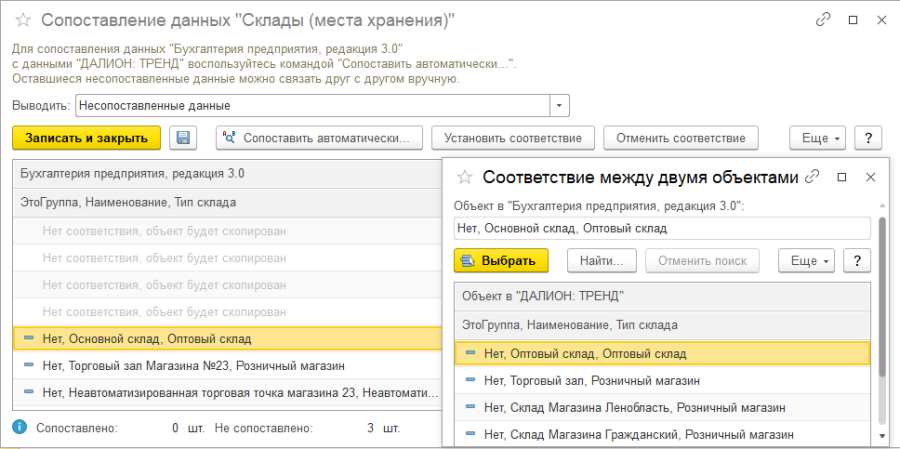This screenshot has height=449, width=900.
Task: Select 'Нет, Торговый зал, Розничный магазин' row
Action: tap(662, 380)
